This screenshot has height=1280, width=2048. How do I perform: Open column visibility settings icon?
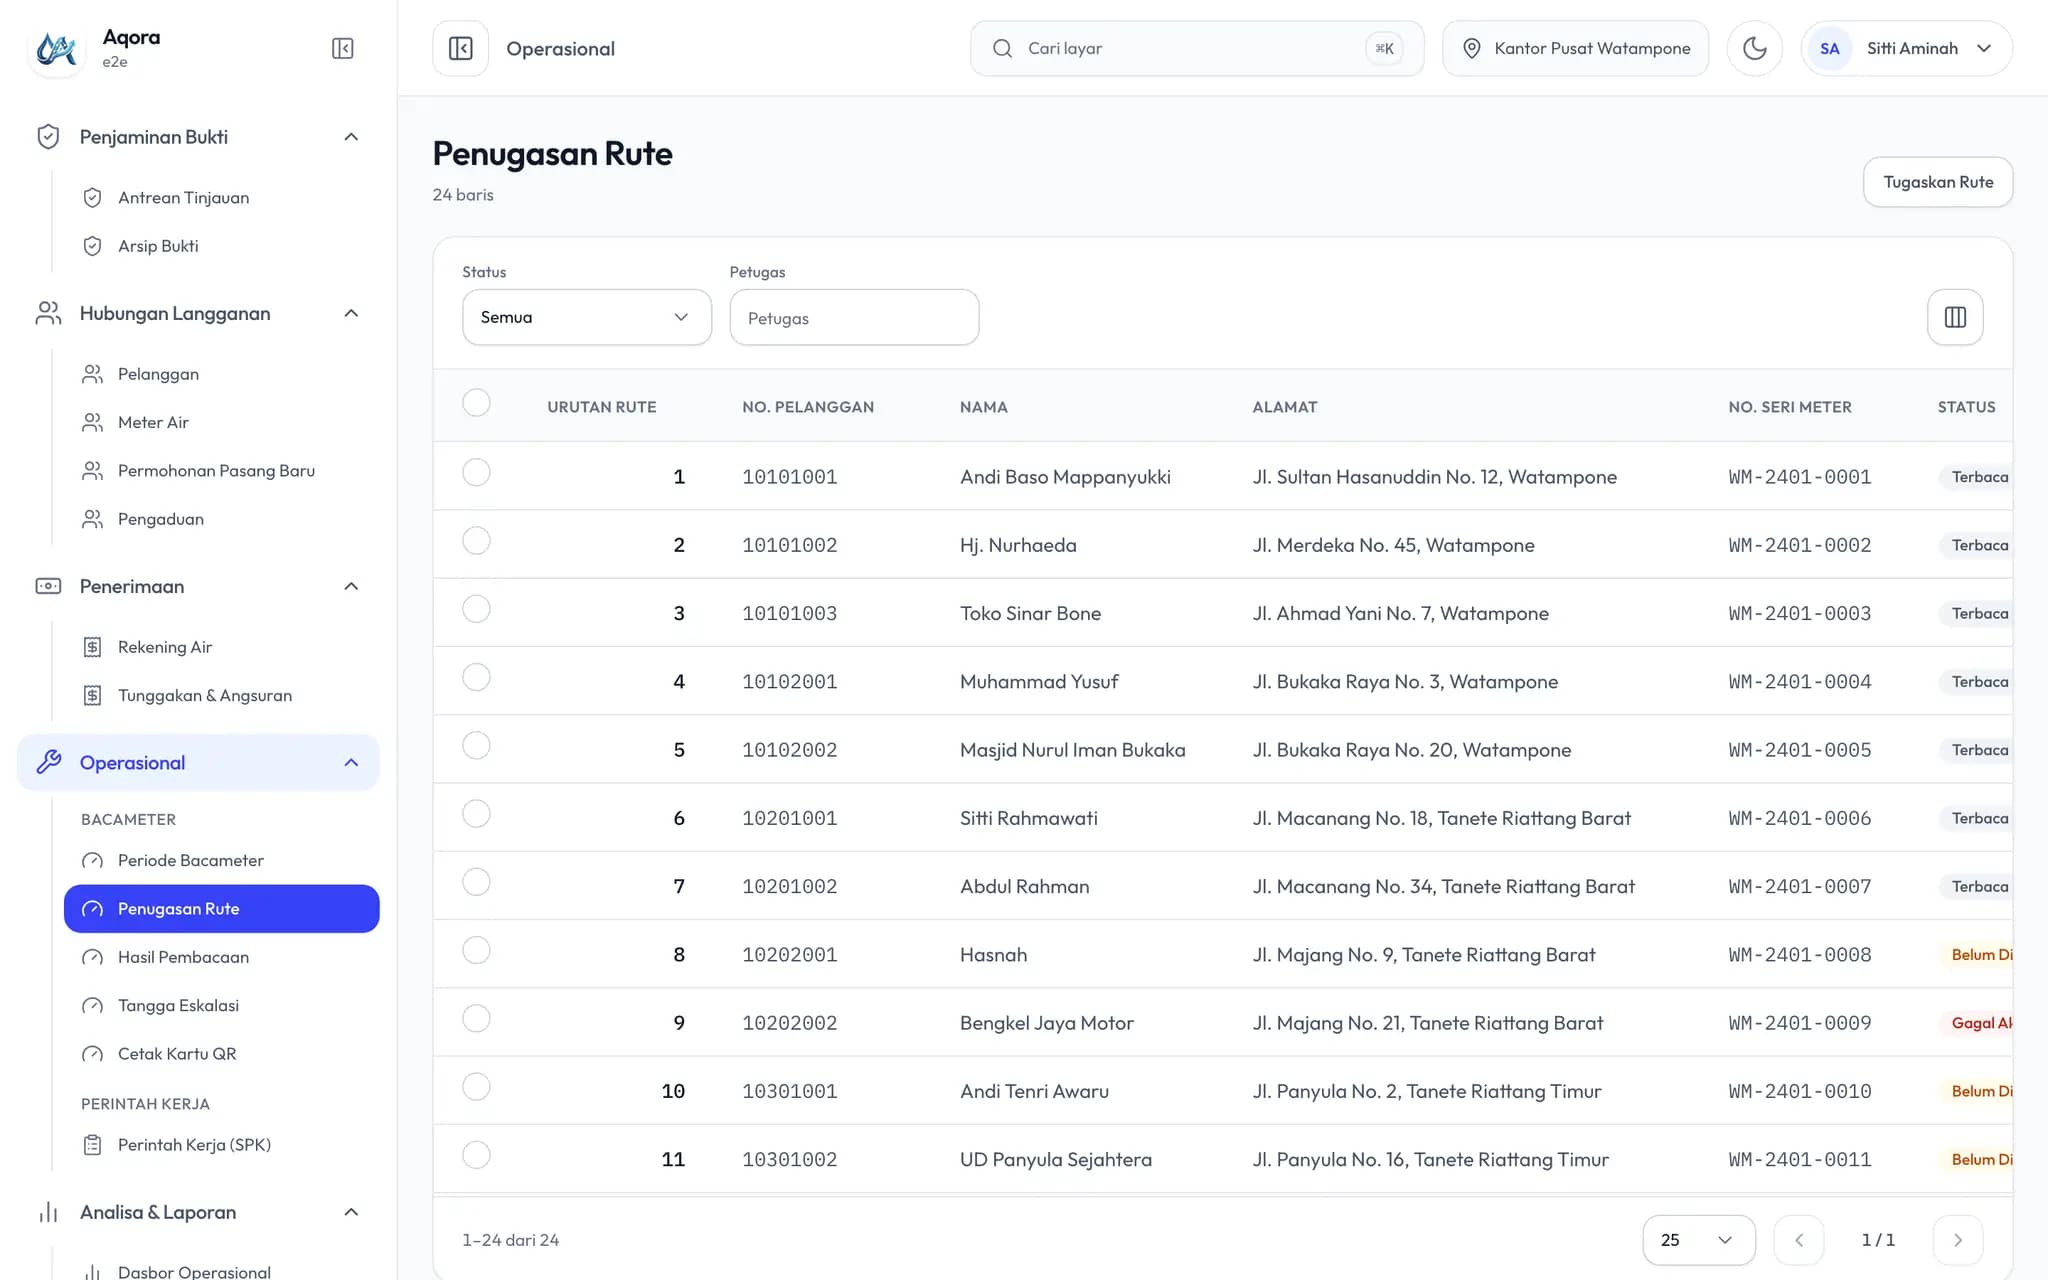1955,317
